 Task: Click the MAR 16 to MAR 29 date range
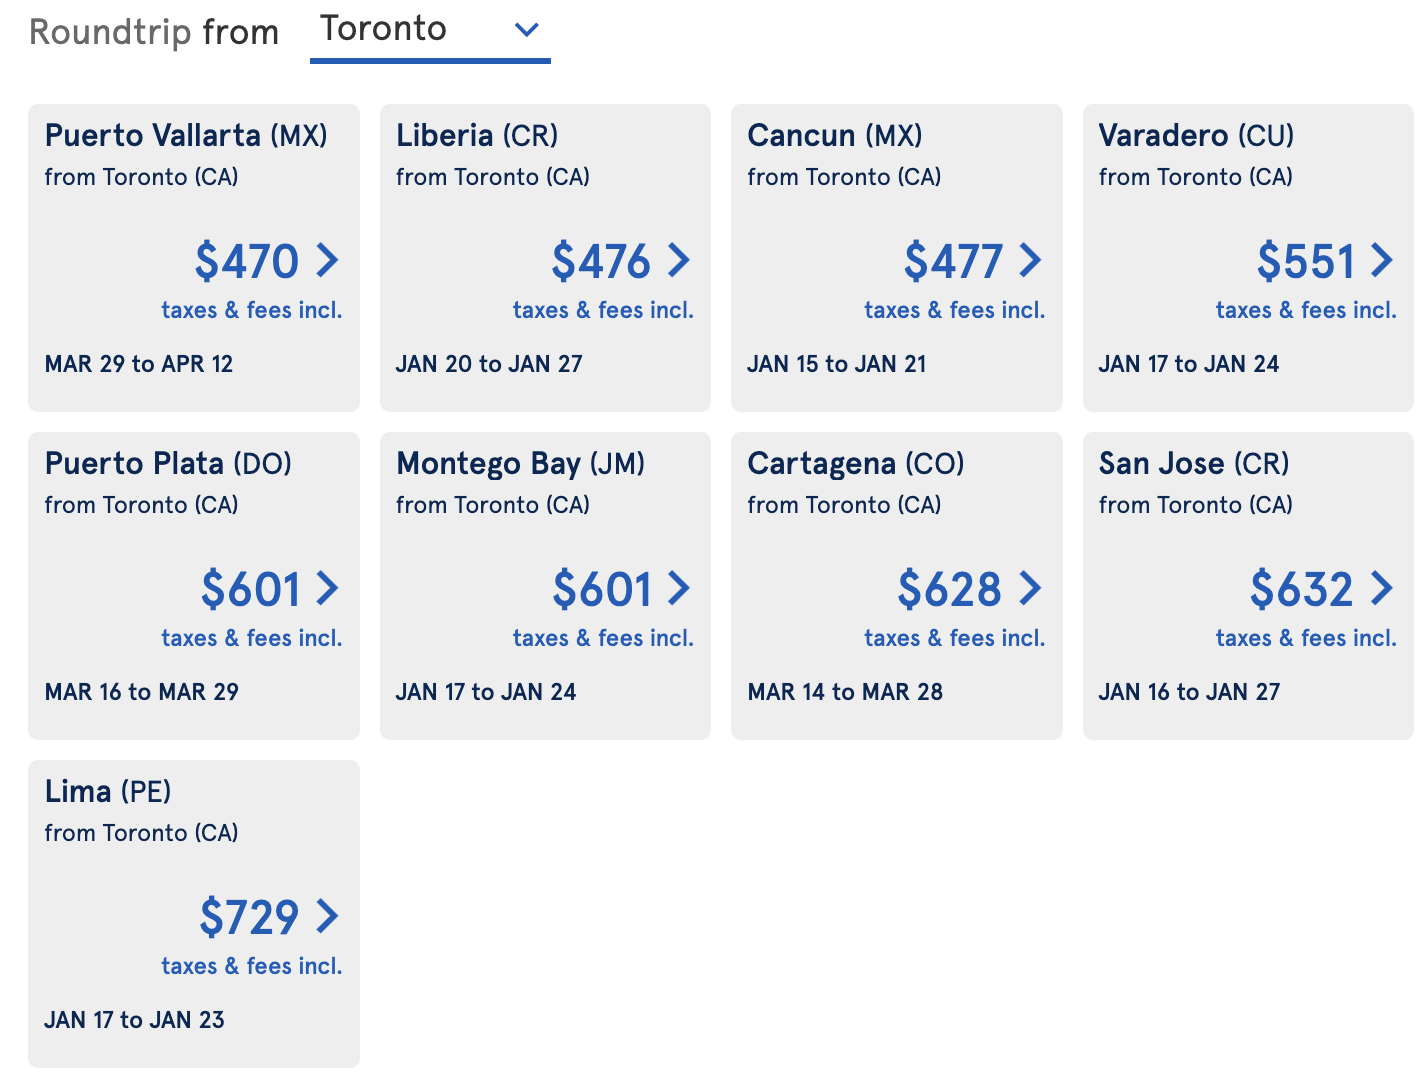140,691
